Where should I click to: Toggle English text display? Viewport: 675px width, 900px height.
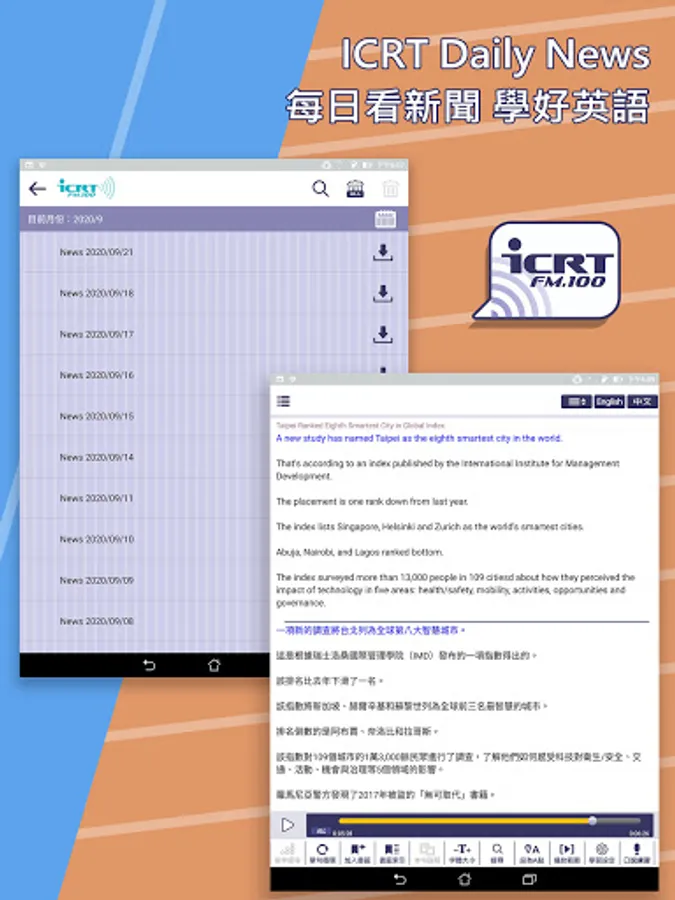pyautogui.click(x=609, y=401)
